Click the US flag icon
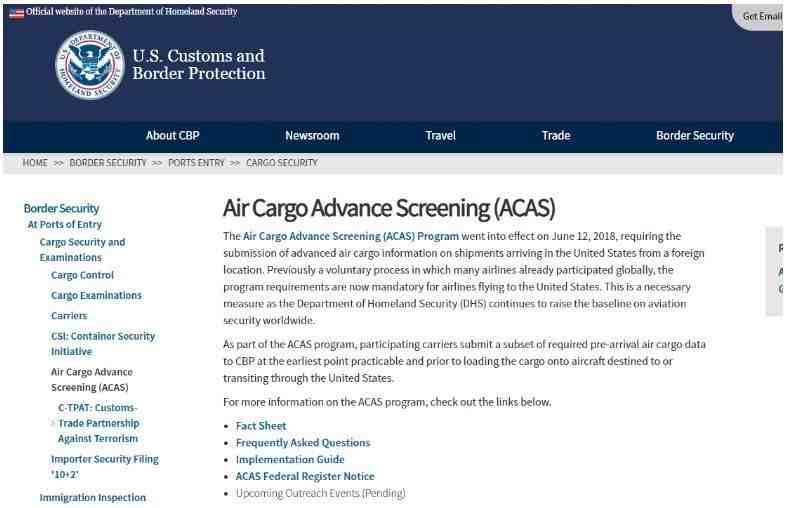This screenshot has height=508, width=787. click(17, 13)
